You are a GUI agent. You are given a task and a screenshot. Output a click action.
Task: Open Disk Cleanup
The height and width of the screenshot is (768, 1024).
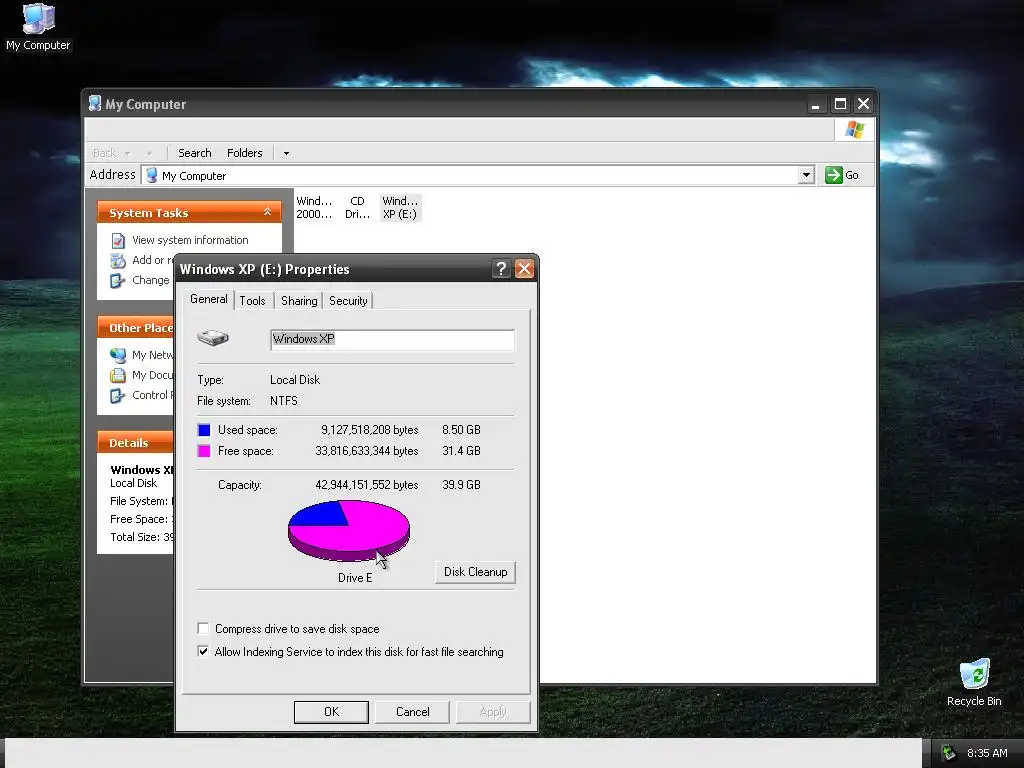point(475,572)
